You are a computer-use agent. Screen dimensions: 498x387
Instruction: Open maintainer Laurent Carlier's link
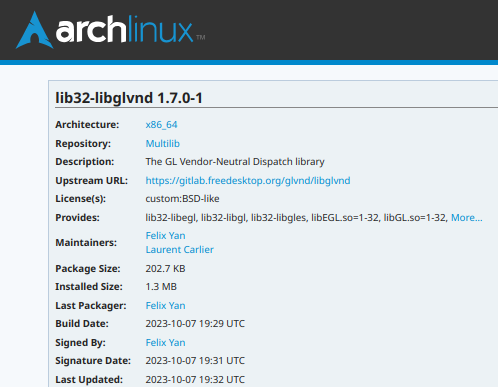coord(179,249)
